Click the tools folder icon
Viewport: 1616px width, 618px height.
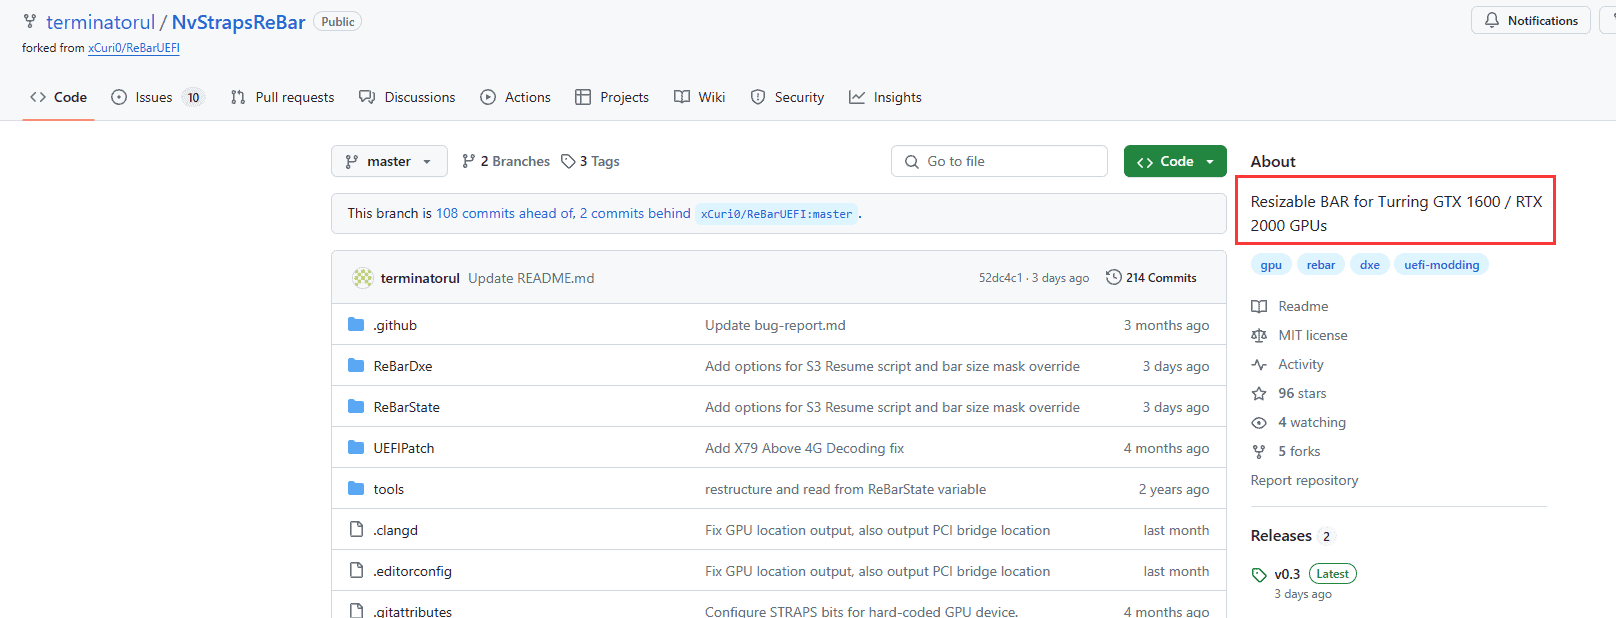356,488
